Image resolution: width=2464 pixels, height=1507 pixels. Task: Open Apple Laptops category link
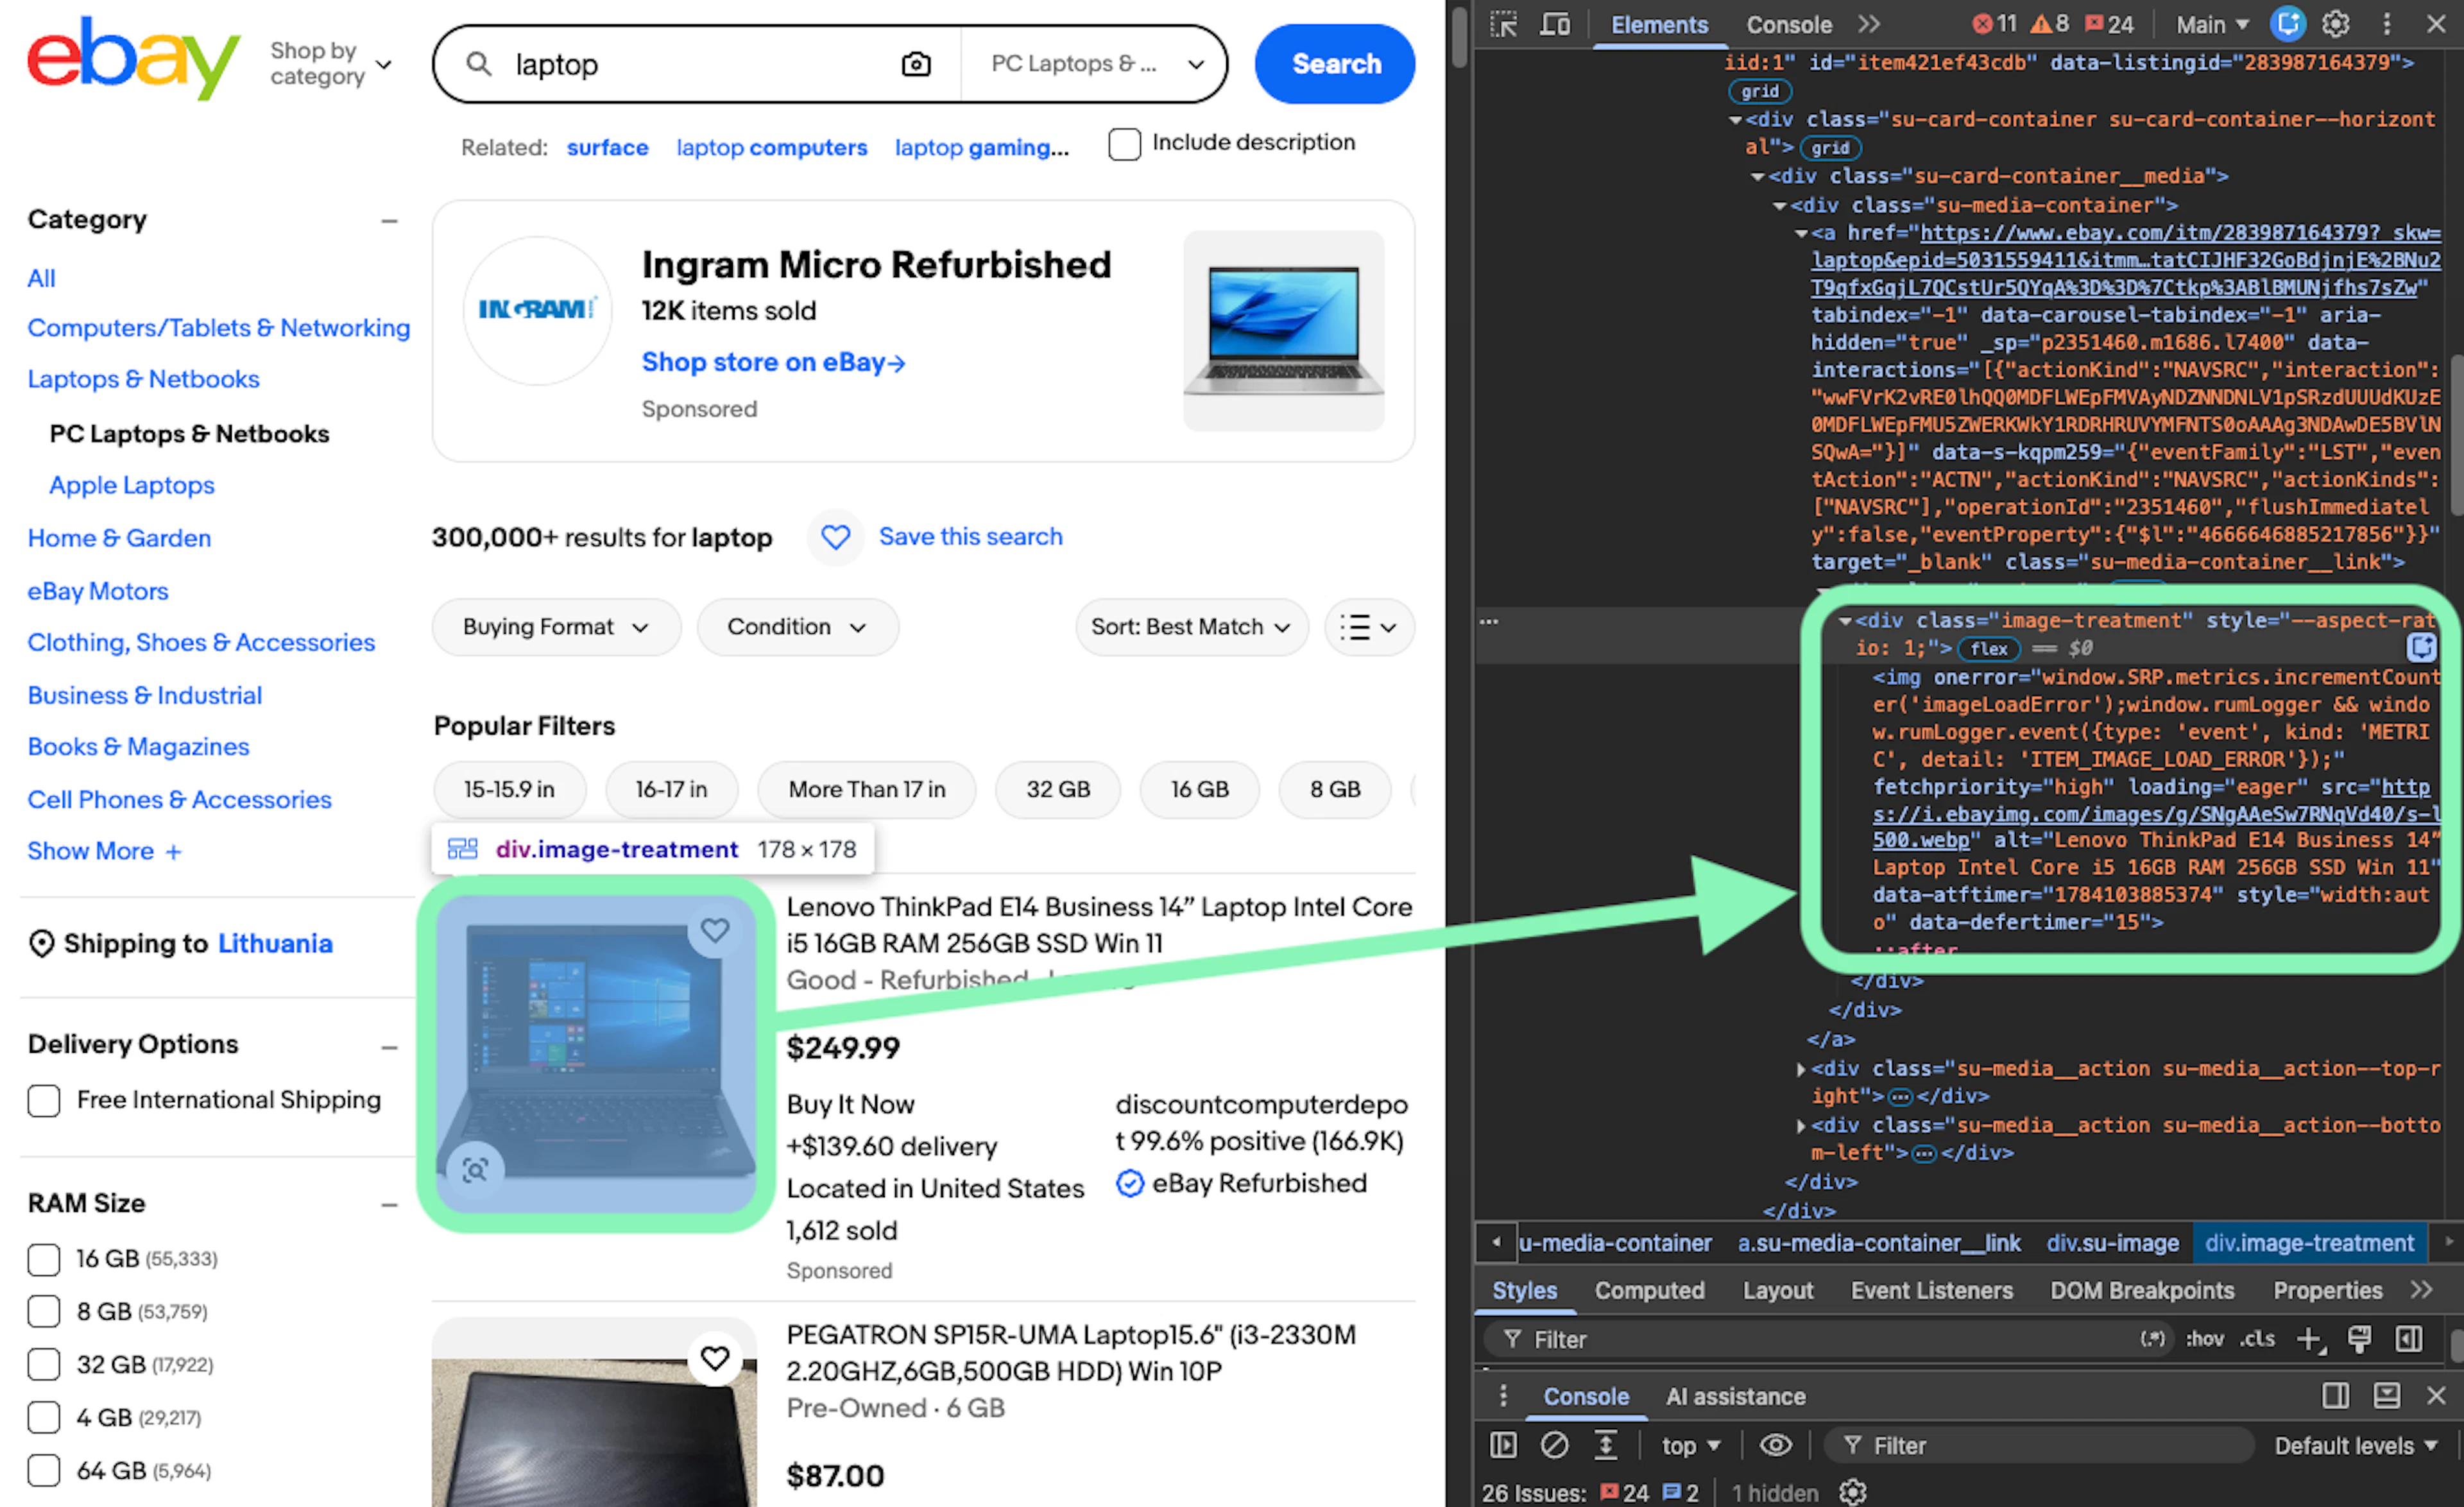pyautogui.click(x=132, y=485)
